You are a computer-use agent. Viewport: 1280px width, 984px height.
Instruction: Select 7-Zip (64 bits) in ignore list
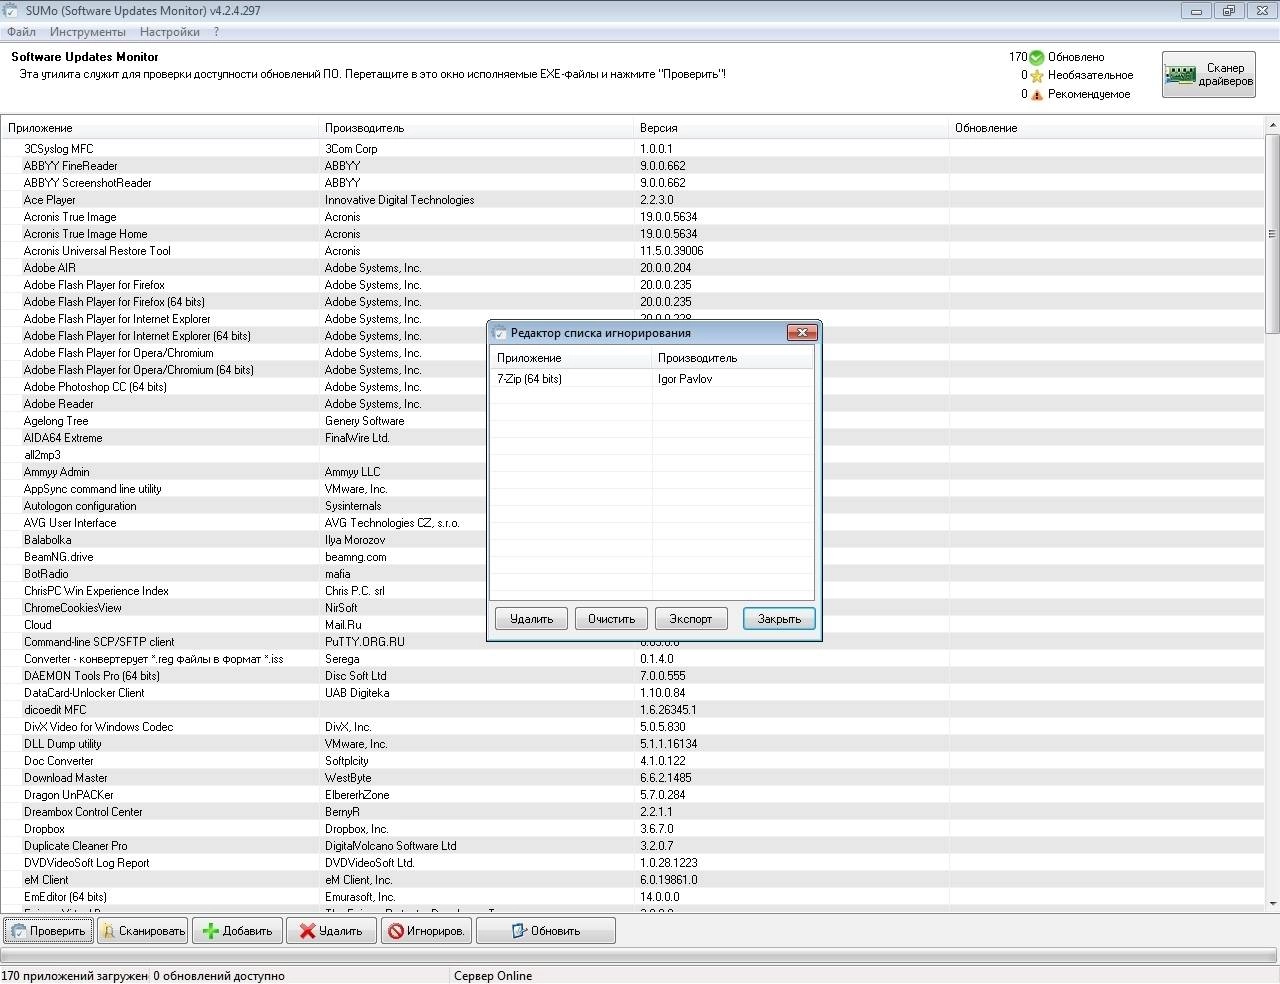coord(530,379)
